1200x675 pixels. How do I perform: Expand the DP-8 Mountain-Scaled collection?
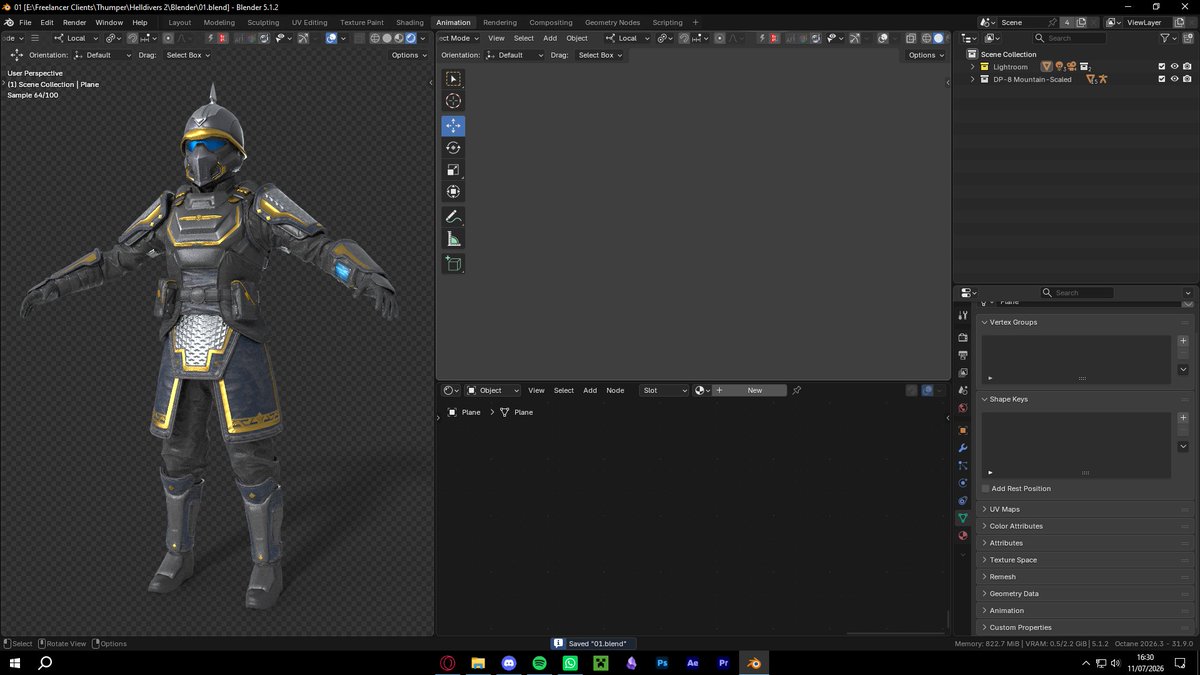972,79
